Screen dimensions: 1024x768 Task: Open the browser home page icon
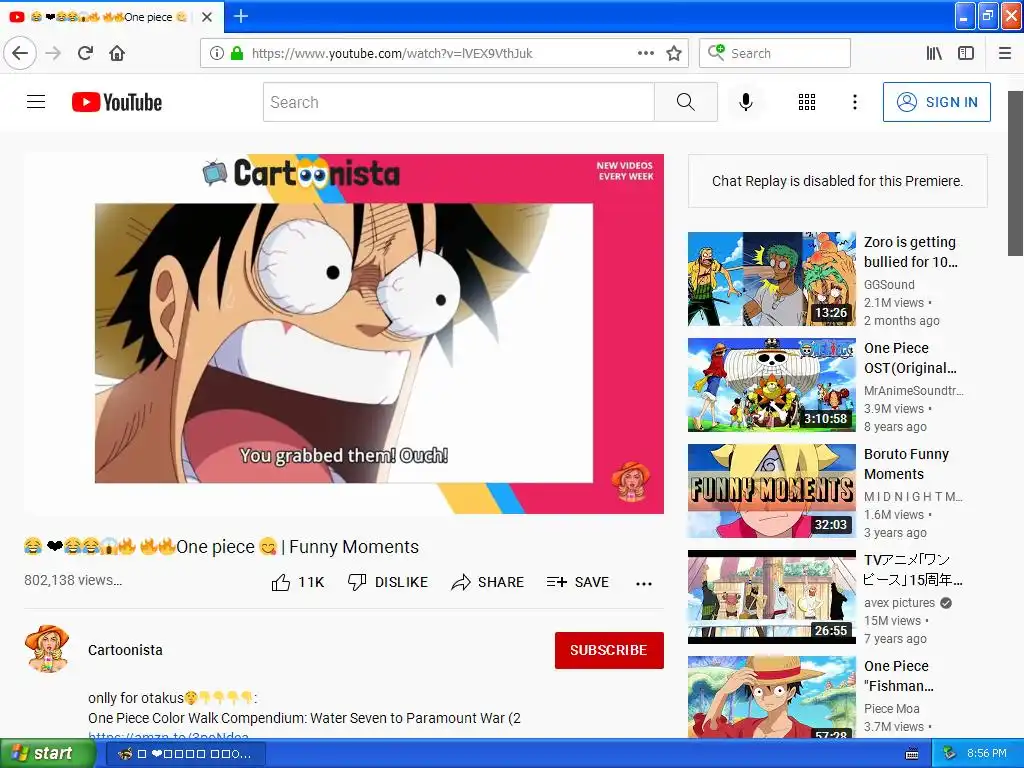click(x=117, y=53)
